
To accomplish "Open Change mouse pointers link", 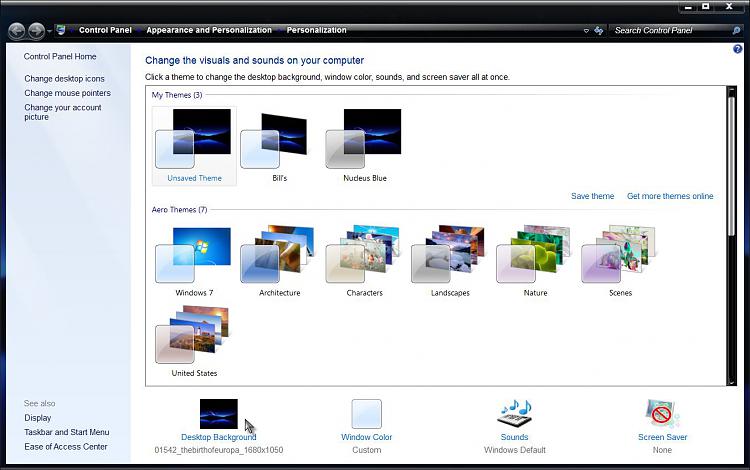I will click(67, 93).
